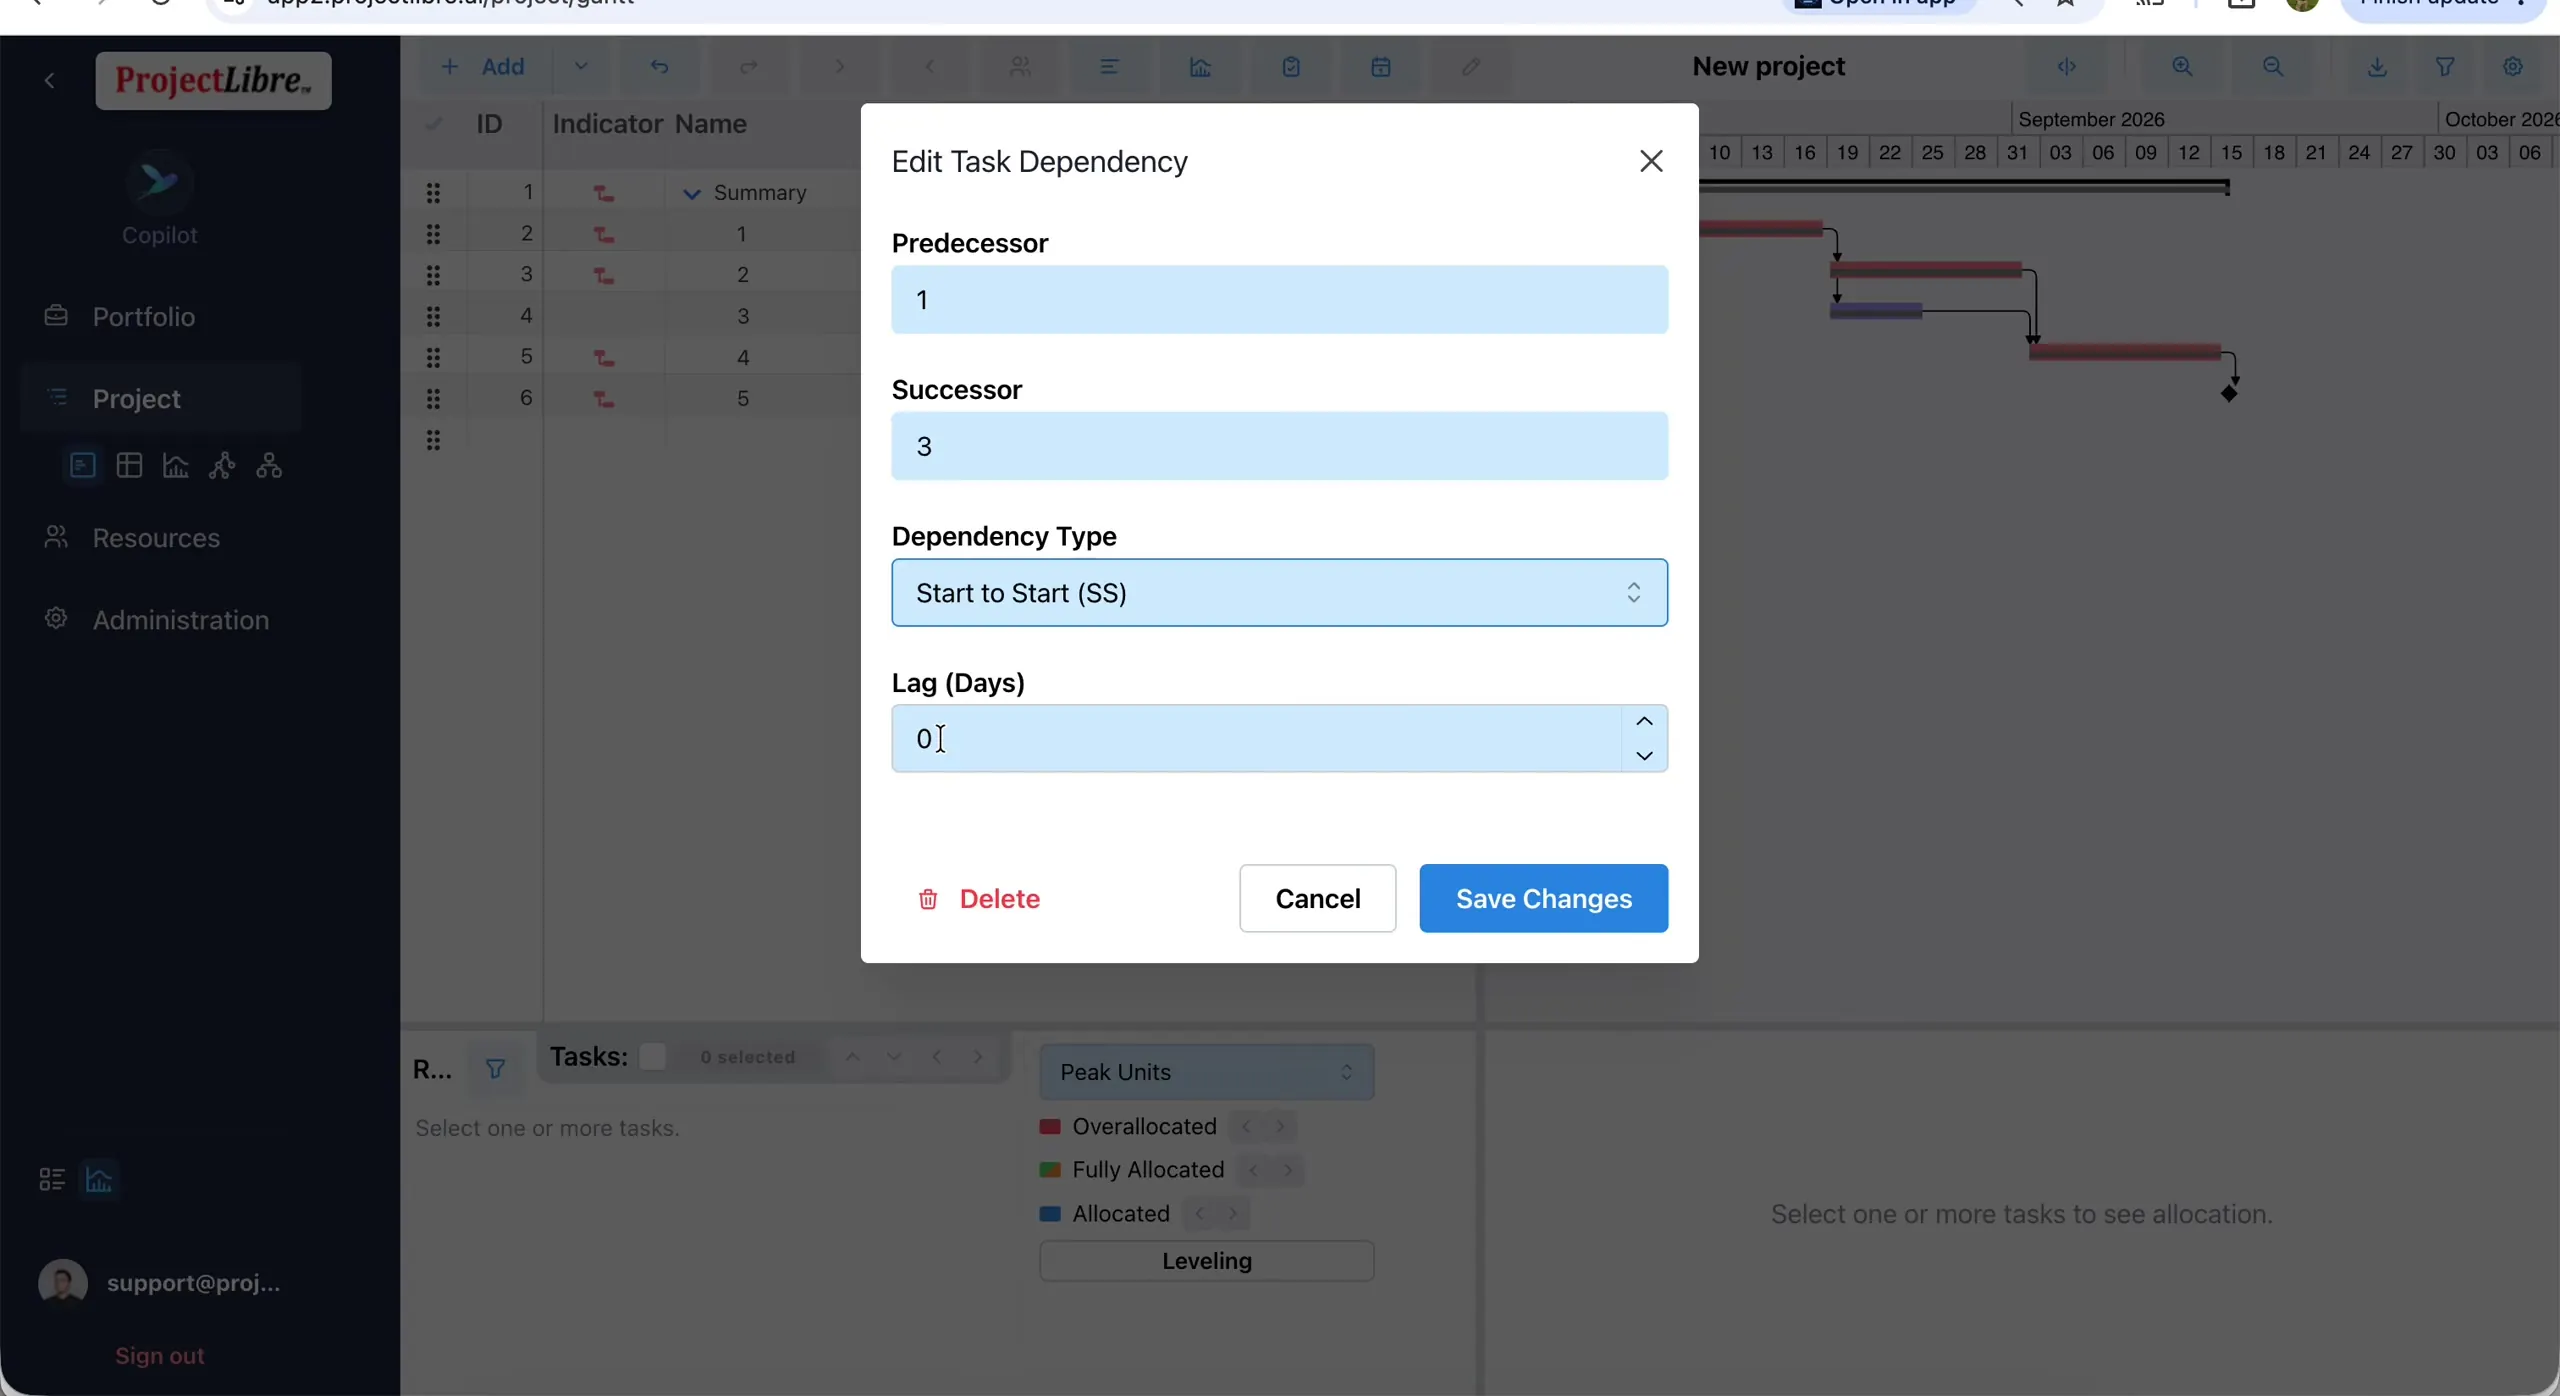This screenshot has width=2560, height=1396.
Task: Click the Save Changes button
Action: [1543, 898]
